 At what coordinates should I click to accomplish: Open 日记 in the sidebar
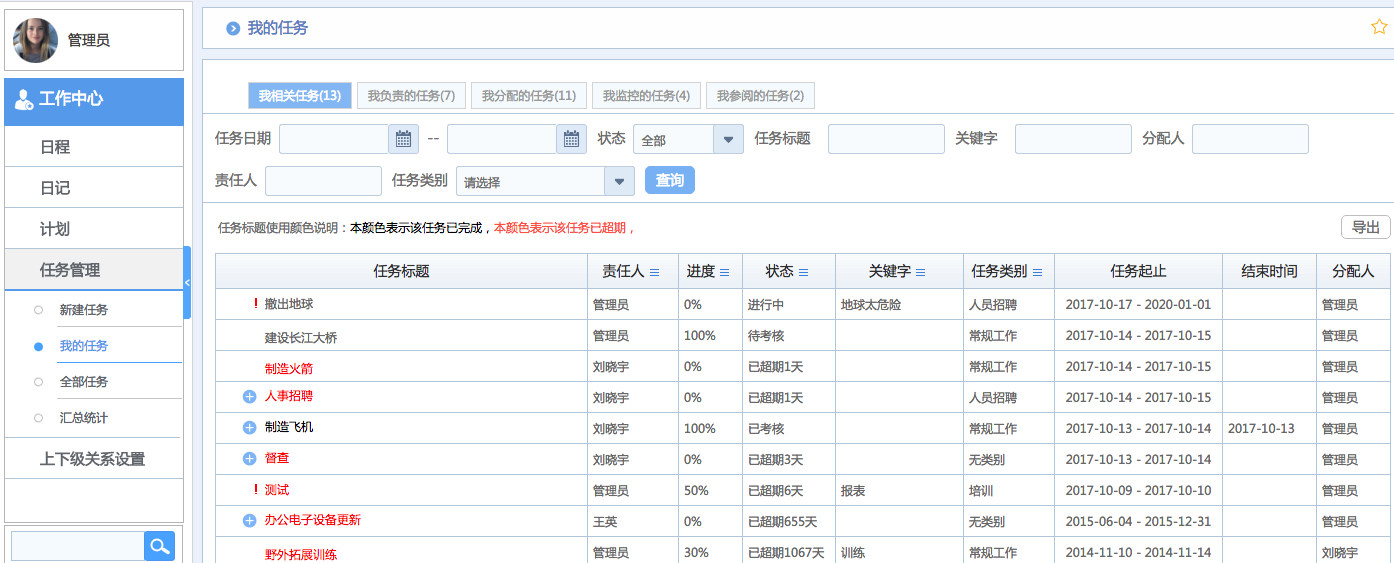pos(94,188)
